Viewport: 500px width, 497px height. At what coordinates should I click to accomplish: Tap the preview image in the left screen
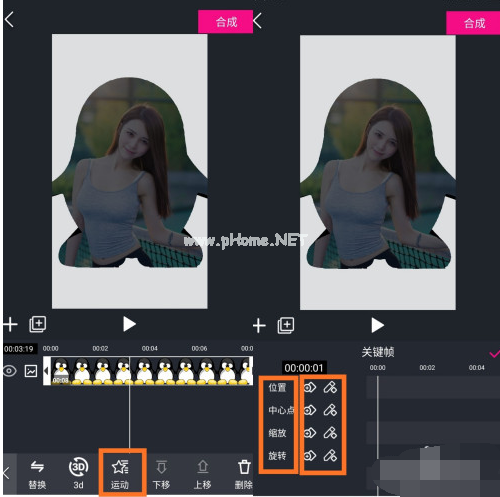point(130,171)
